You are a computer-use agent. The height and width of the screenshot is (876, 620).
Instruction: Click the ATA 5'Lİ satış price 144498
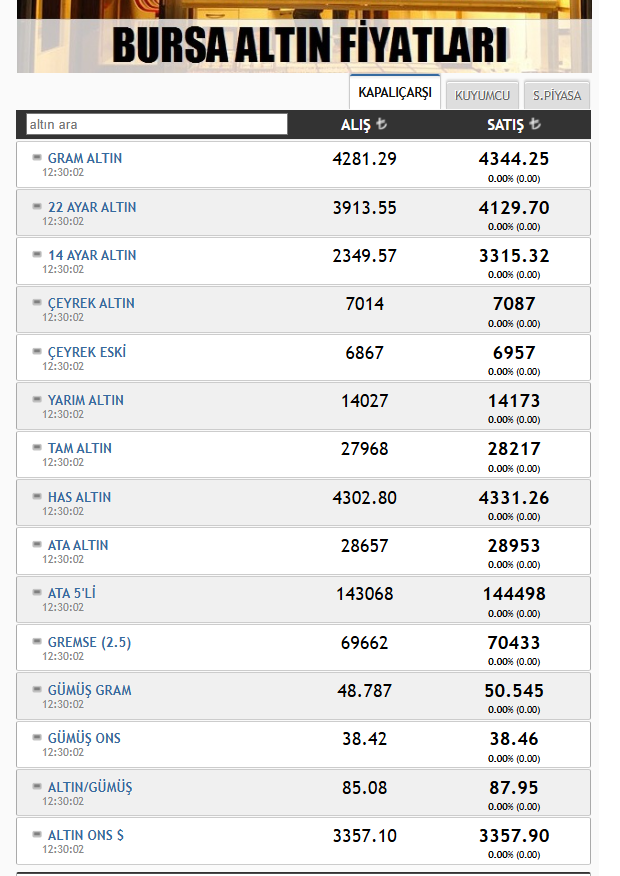[x=514, y=594]
